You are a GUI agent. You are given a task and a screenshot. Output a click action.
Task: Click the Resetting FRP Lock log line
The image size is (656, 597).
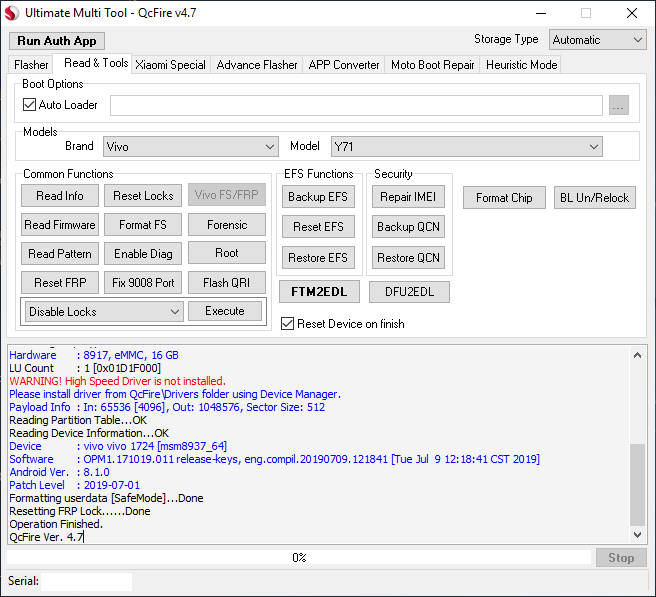pos(80,511)
